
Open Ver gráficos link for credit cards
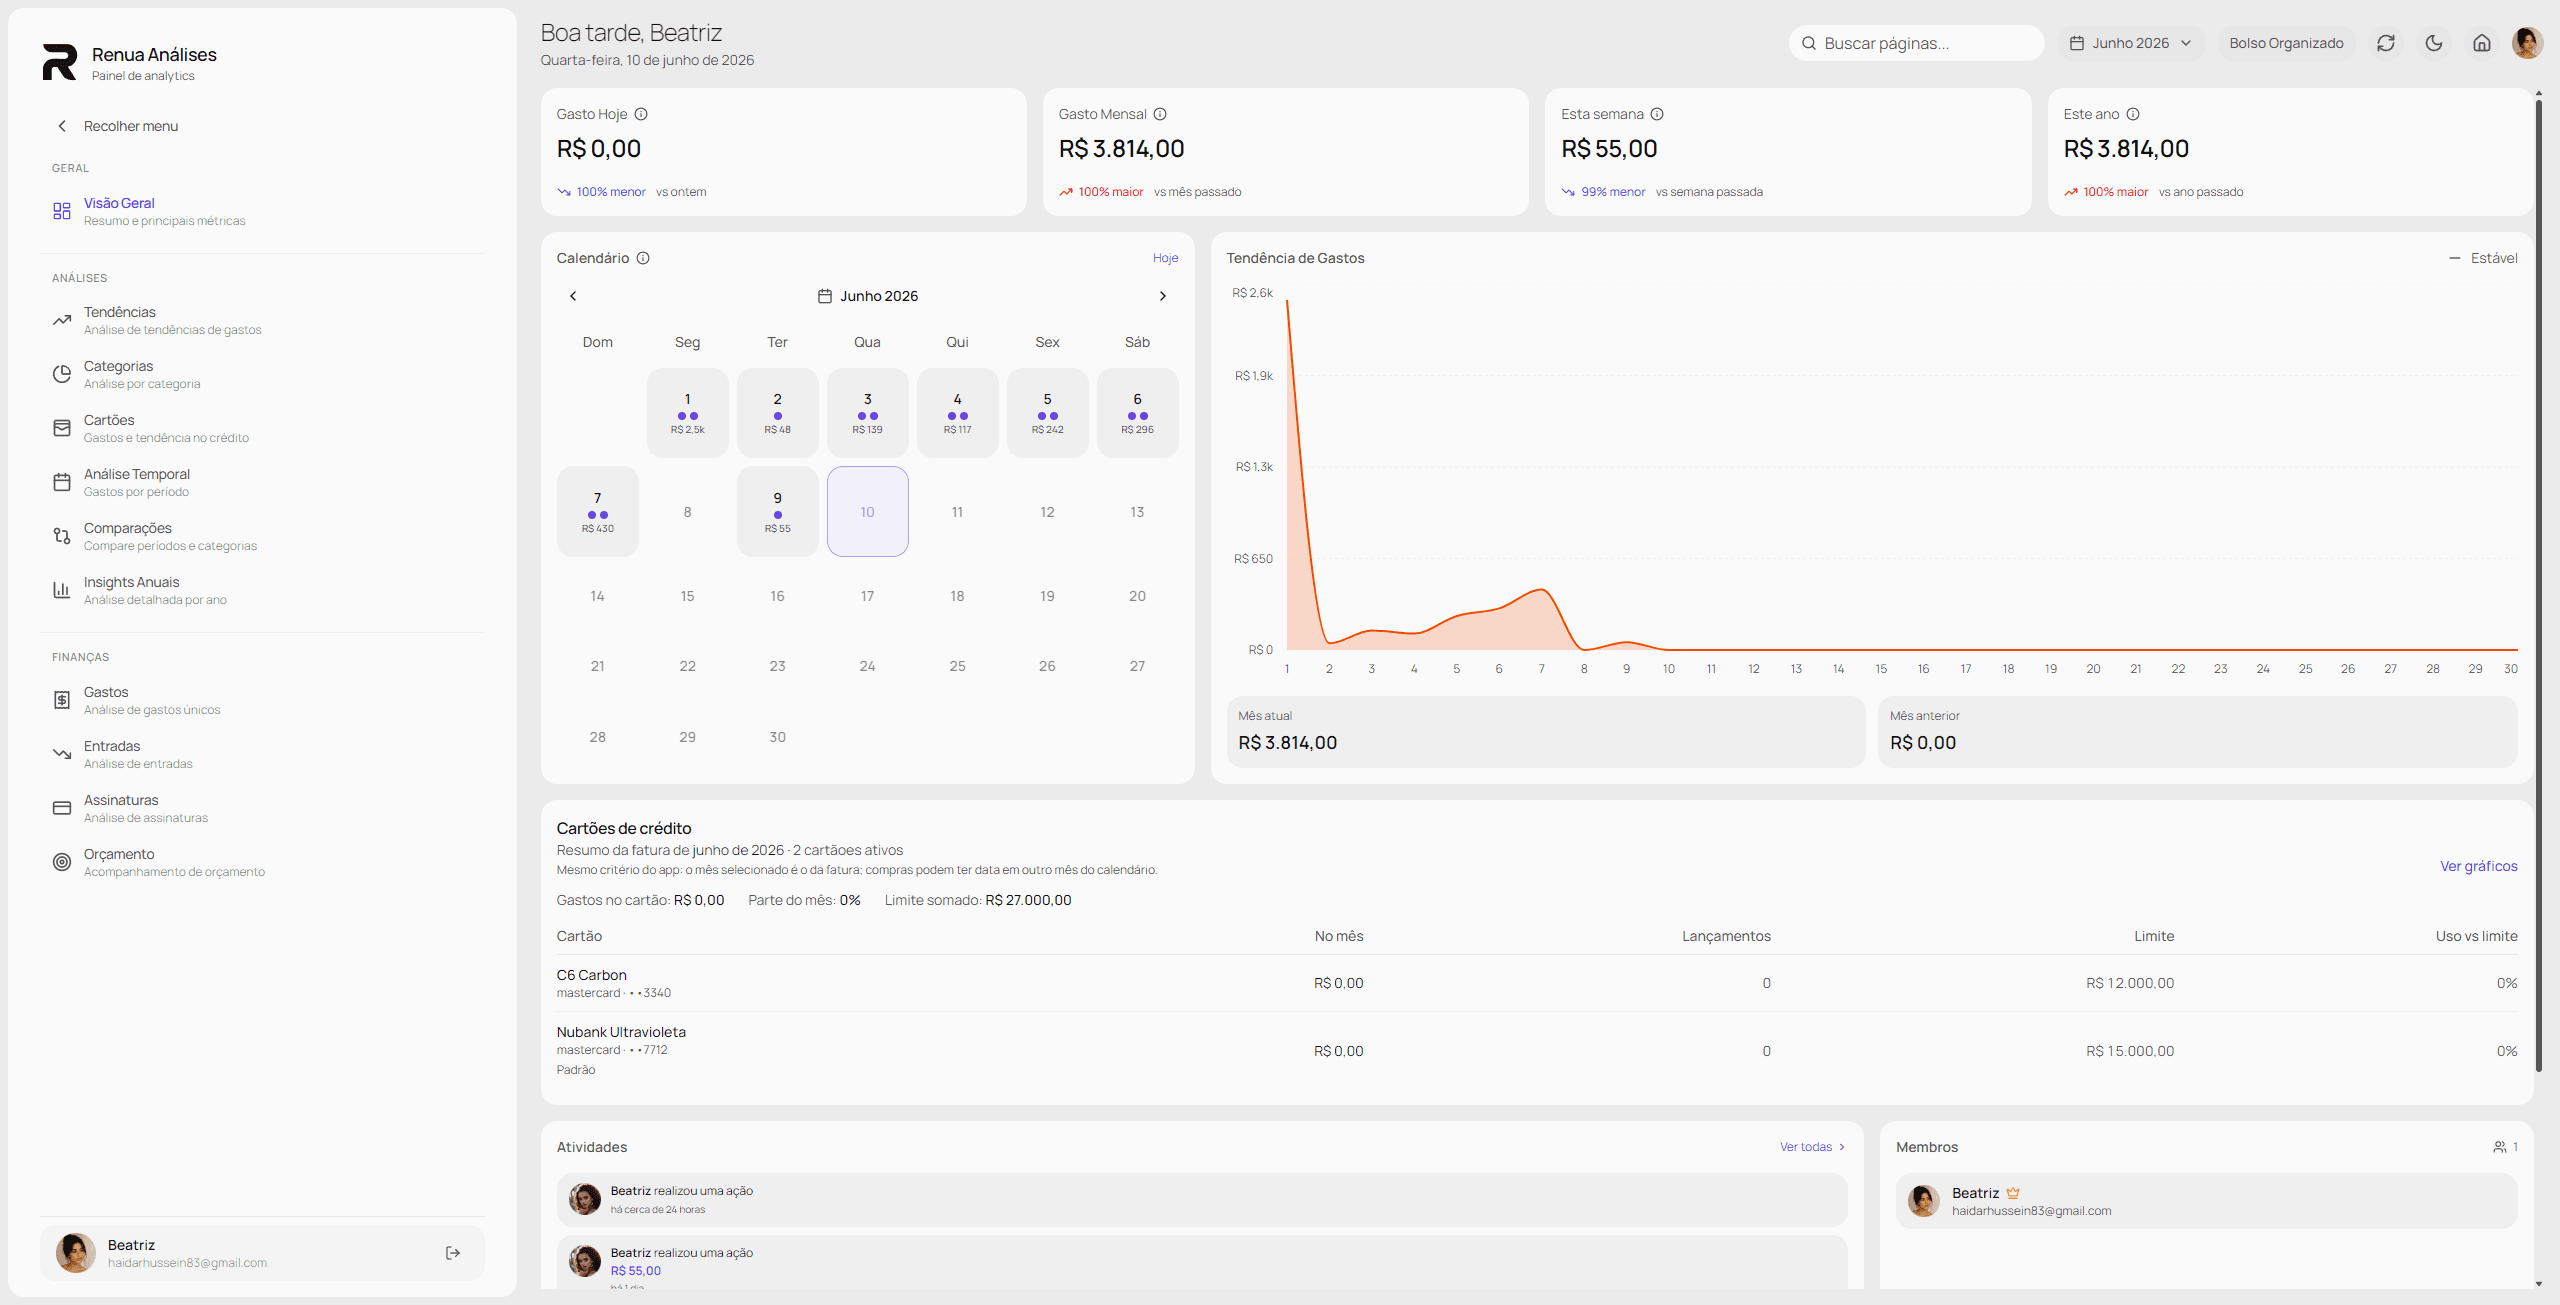tap(2478, 866)
